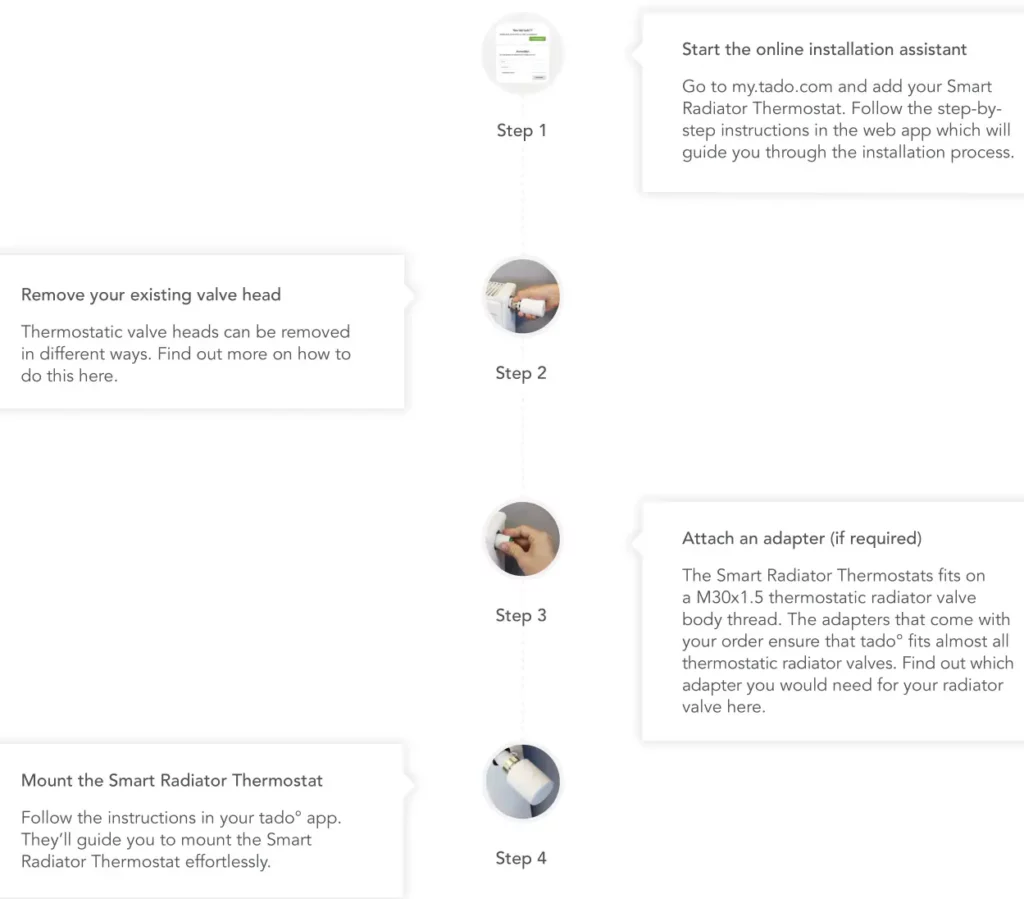Click the Step 3 adapter attachment photo

point(522,539)
